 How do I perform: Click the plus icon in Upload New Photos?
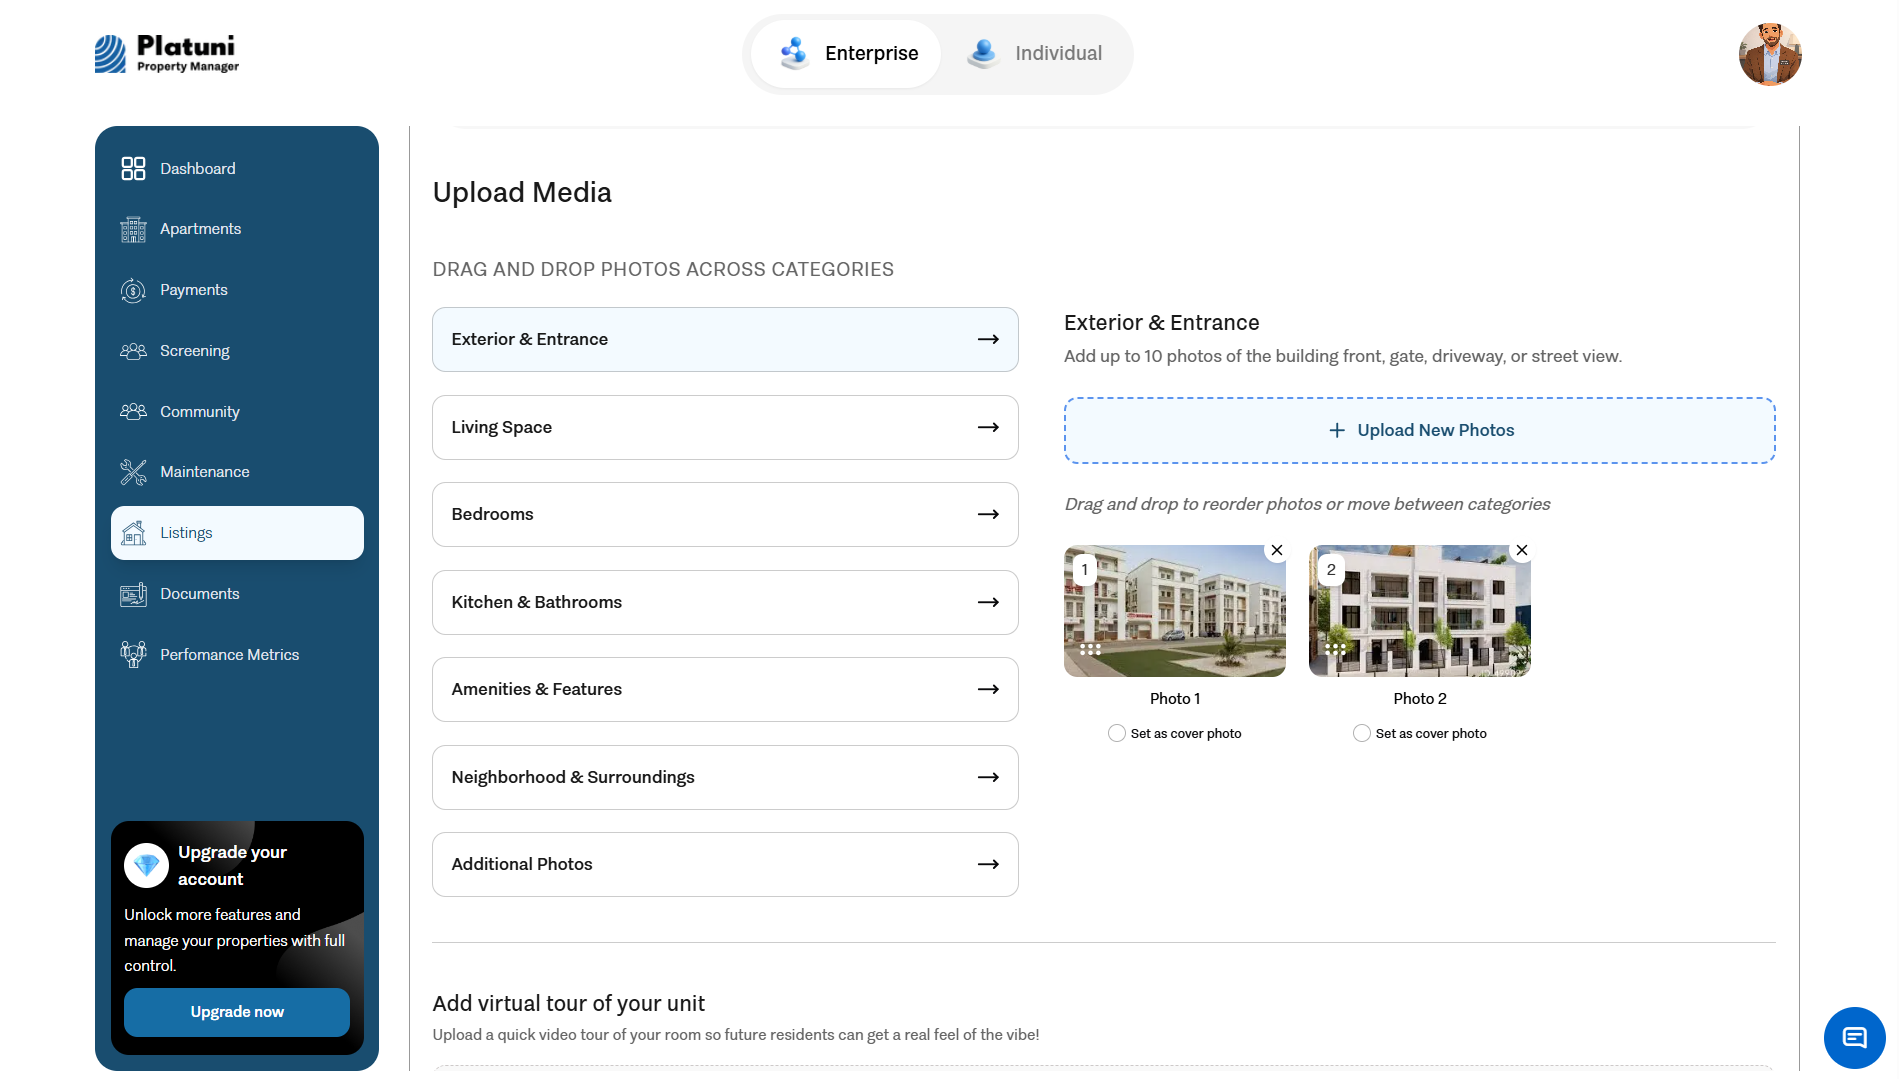[1337, 430]
